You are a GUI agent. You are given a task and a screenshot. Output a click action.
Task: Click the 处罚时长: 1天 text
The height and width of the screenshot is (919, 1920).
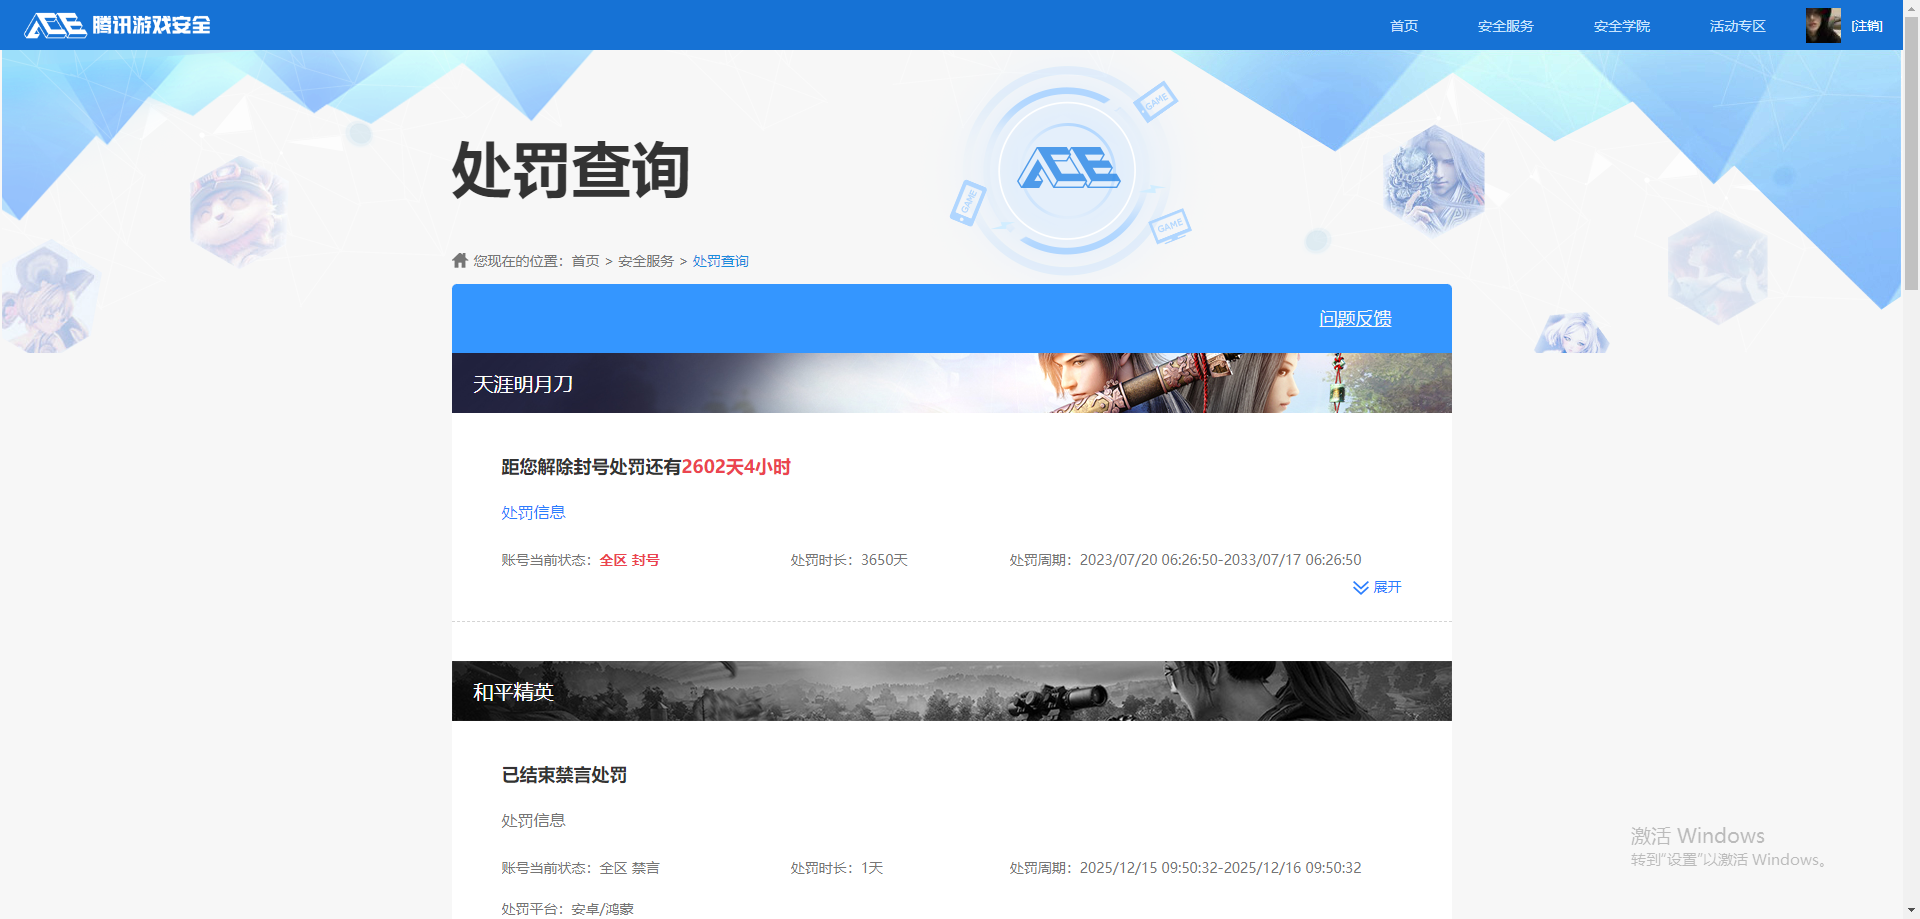[837, 868]
